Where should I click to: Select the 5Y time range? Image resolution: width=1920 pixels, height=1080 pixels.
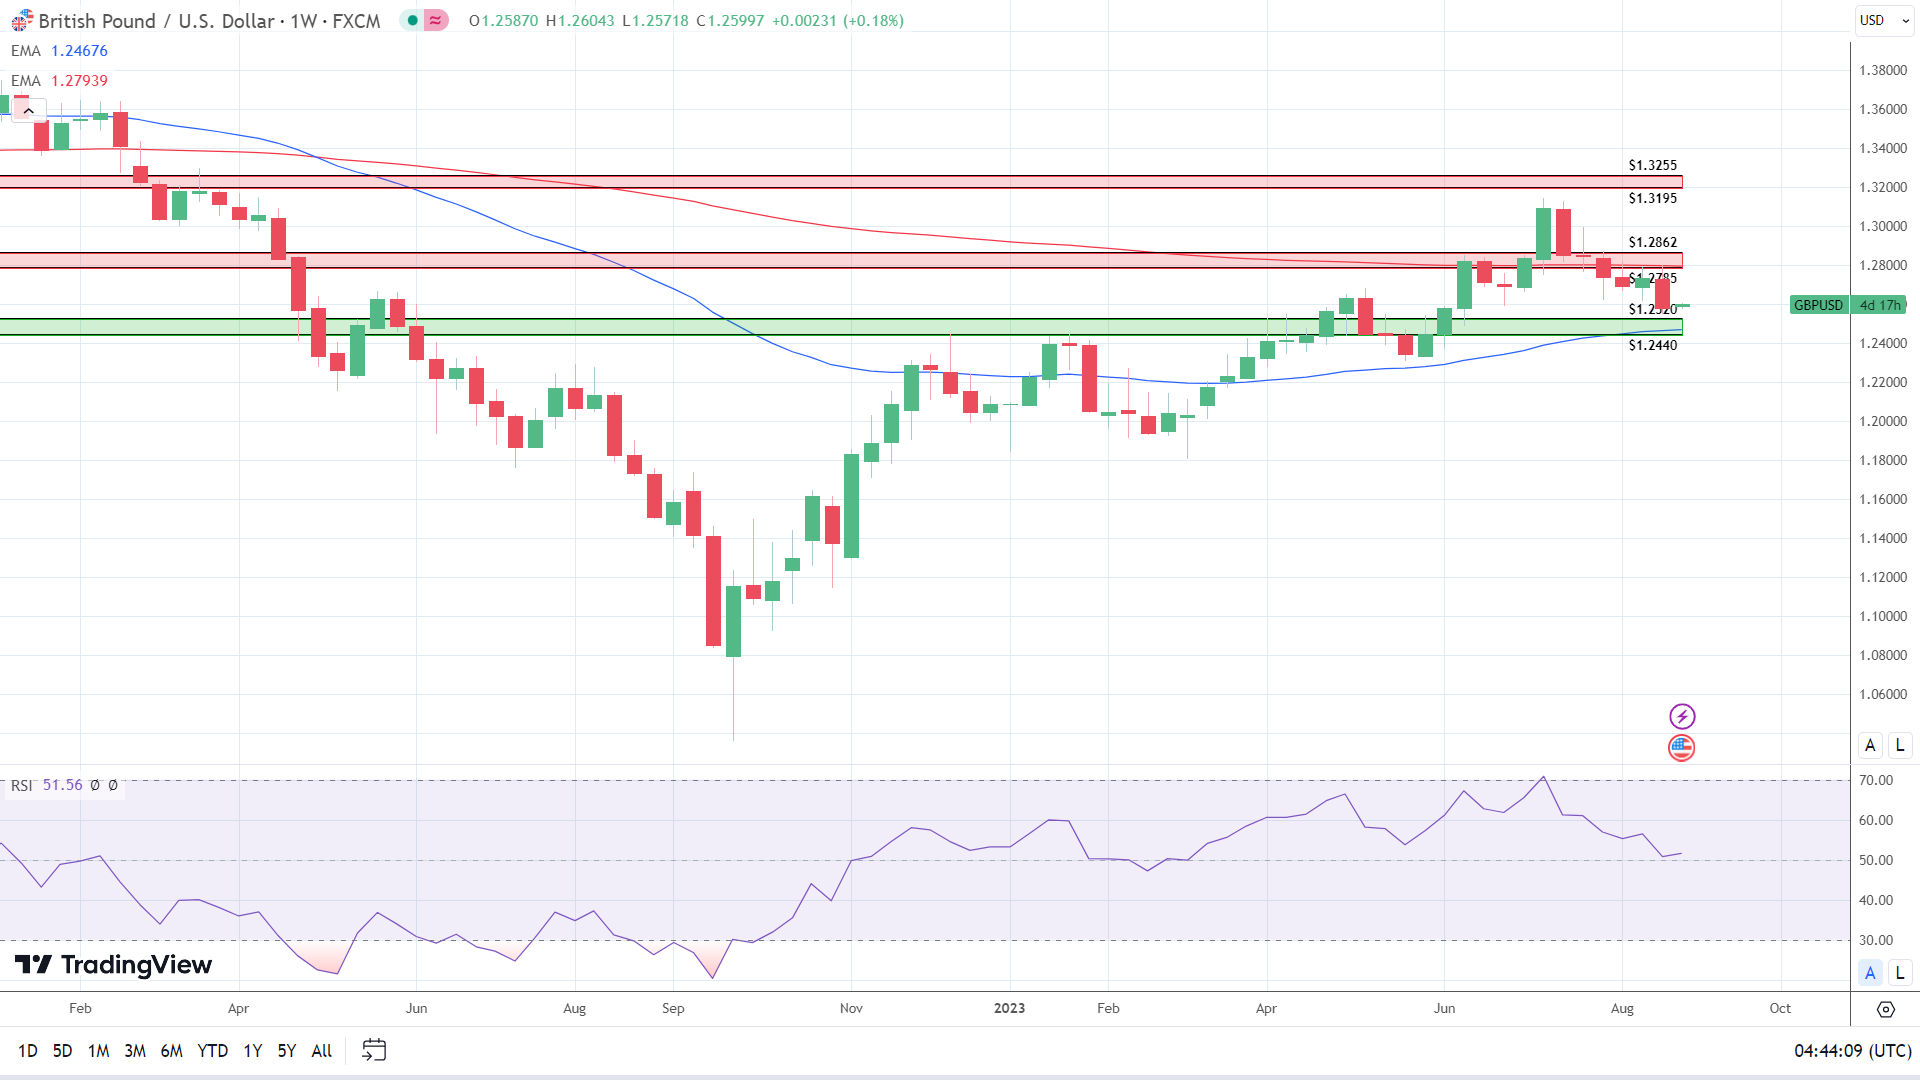pos(287,1051)
